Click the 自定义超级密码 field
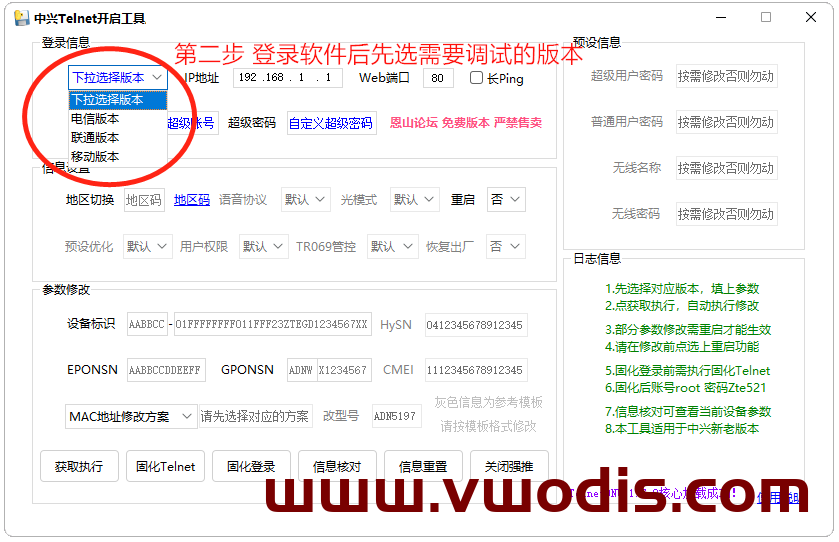The width and height of the screenshot is (839, 542). (x=332, y=124)
